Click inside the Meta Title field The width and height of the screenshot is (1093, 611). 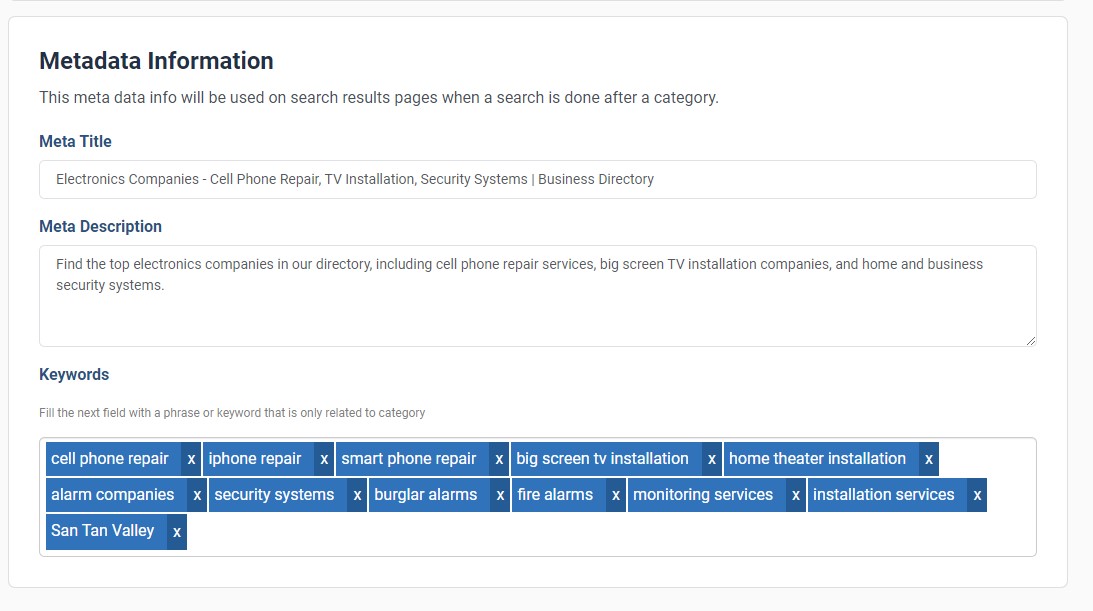point(537,180)
